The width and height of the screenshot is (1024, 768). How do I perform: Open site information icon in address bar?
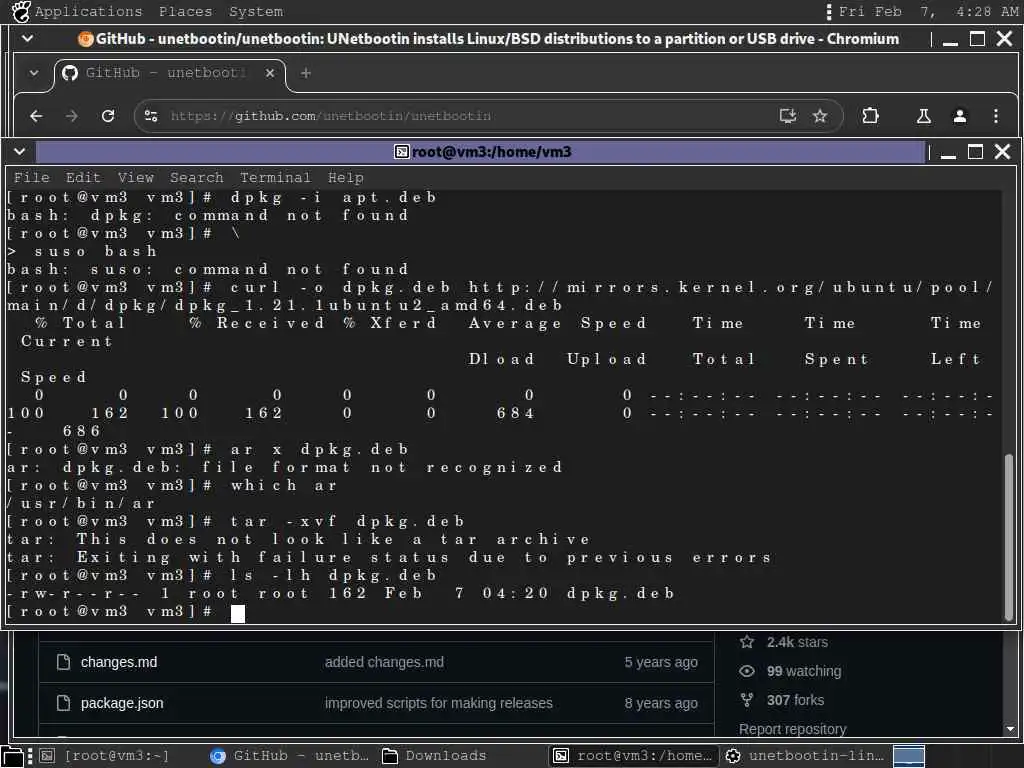coord(151,116)
